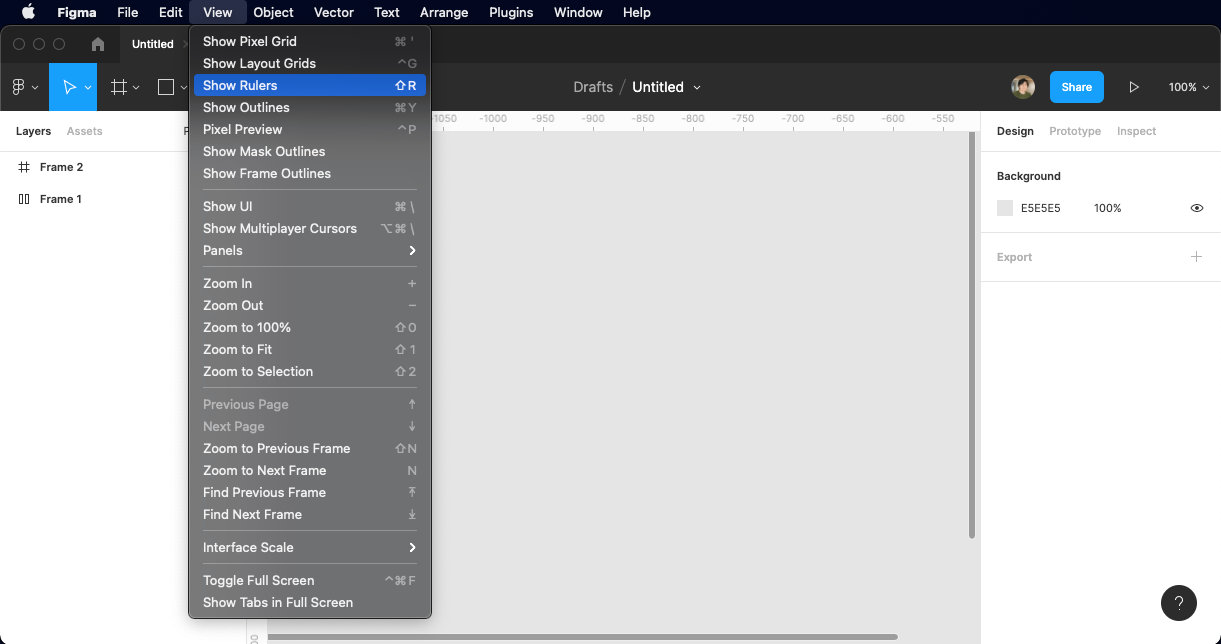Open the Object menu
Image resolution: width=1221 pixels, height=644 pixels.
[x=273, y=12]
